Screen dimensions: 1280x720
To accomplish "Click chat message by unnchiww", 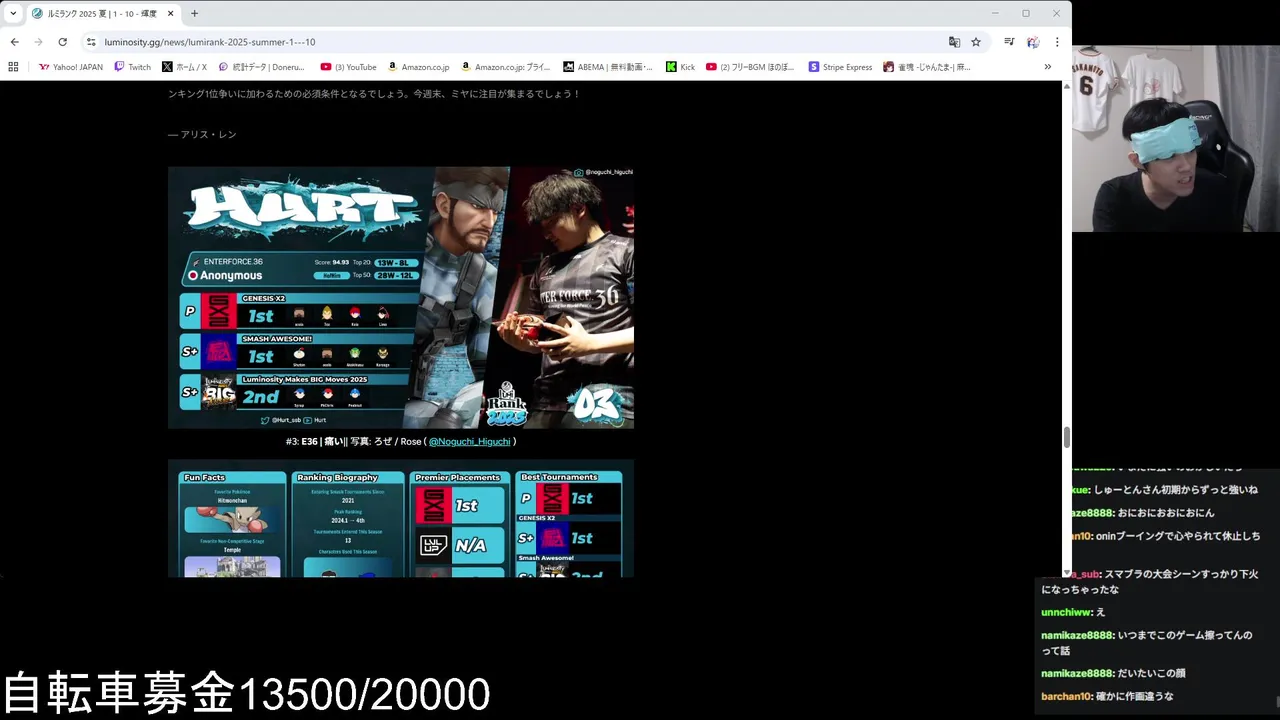I will click(1073, 612).
